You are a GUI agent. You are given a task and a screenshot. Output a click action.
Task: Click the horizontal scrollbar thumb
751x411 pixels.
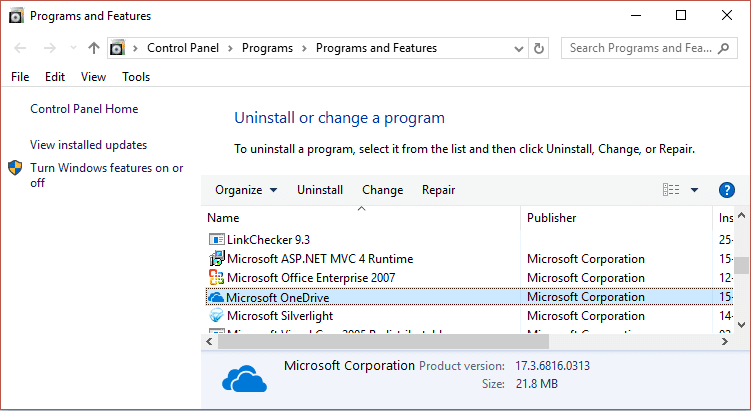coord(383,342)
